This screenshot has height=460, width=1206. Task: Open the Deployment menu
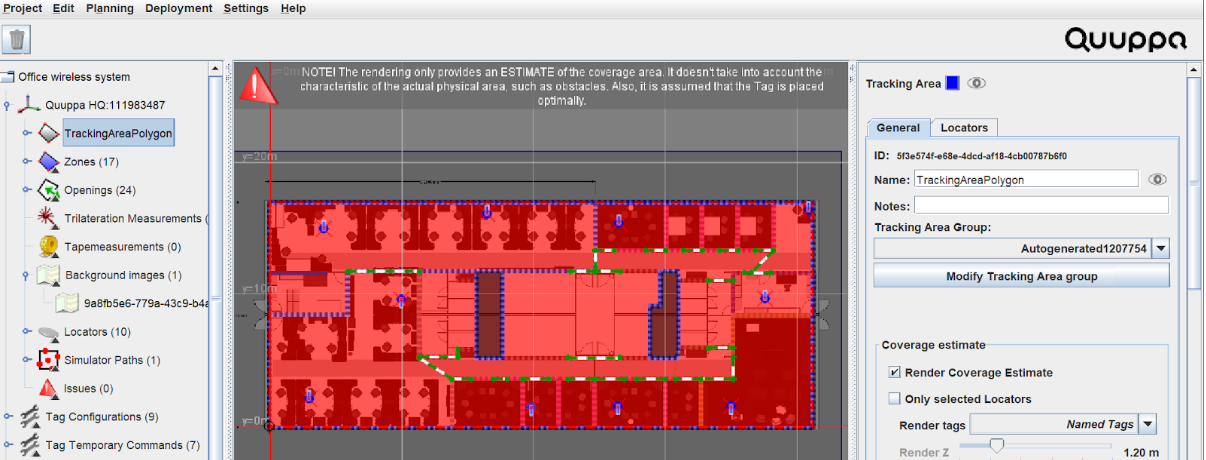point(179,8)
